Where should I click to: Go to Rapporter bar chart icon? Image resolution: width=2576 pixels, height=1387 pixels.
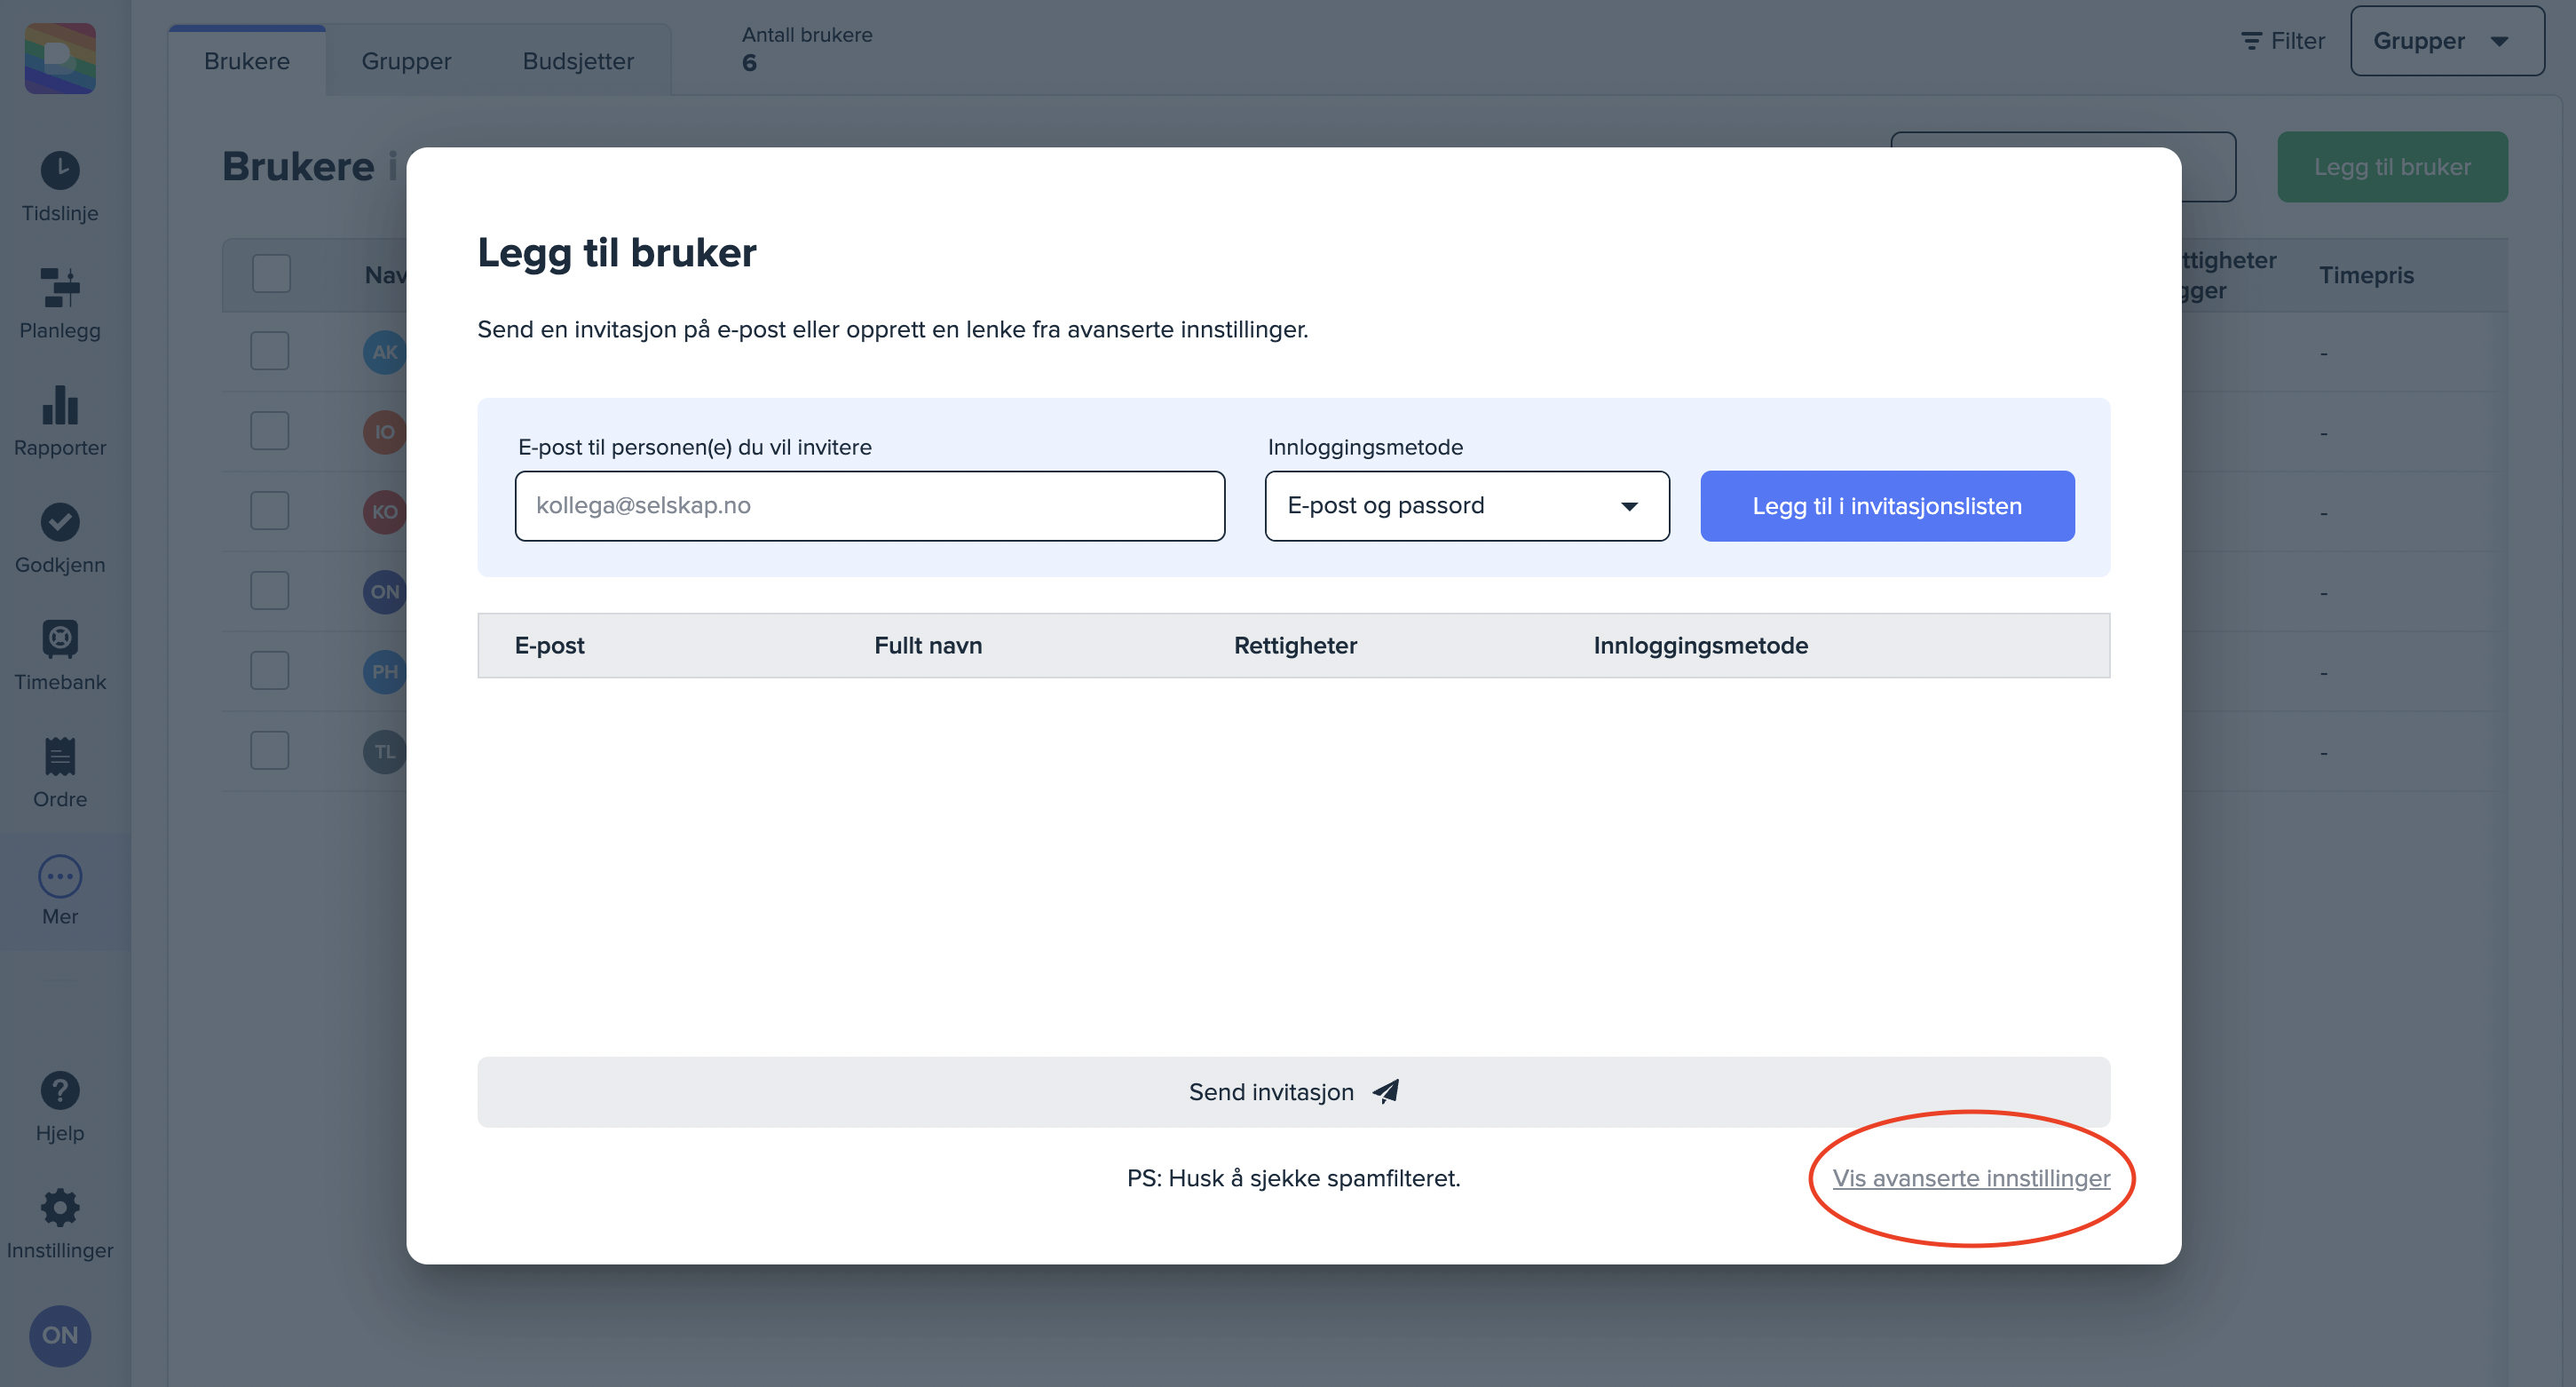60,405
